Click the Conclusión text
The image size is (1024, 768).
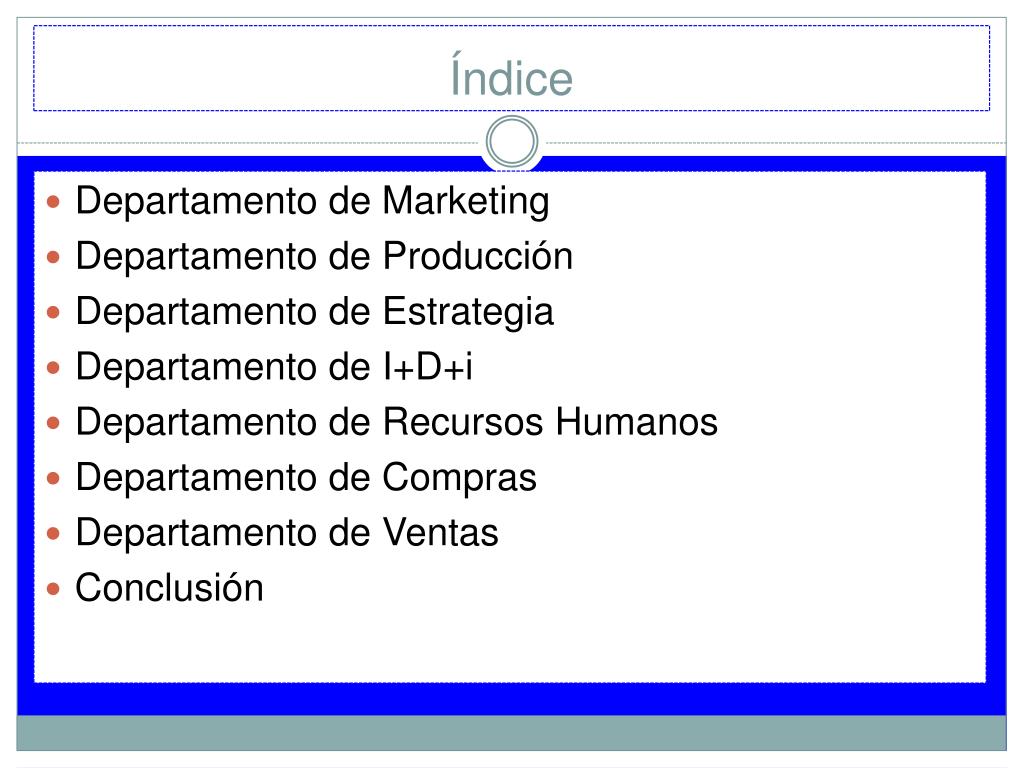click(x=170, y=588)
